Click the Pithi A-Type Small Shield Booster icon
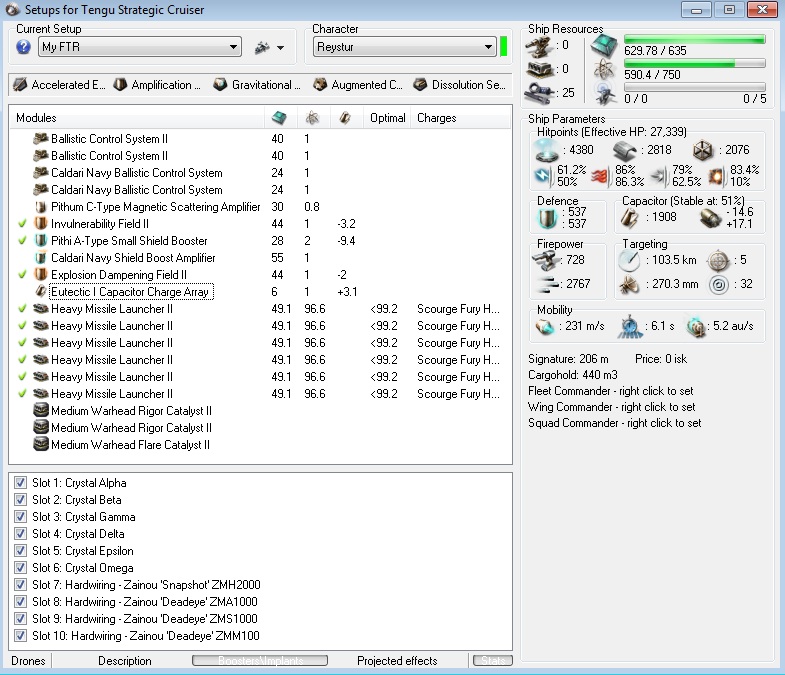785x675 pixels. (x=41, y=241)
